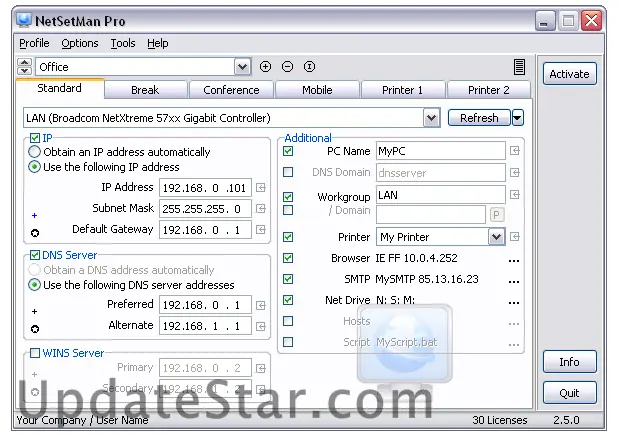Click gear icon beside Default Gateway
This screenshot has height=444, width=620.
coord(35,233)
